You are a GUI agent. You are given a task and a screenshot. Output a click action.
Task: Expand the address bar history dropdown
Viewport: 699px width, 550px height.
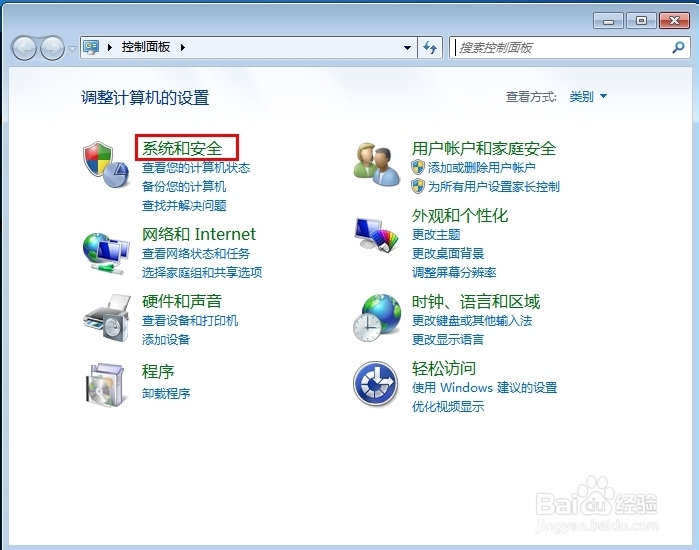(x=407, y=47)
